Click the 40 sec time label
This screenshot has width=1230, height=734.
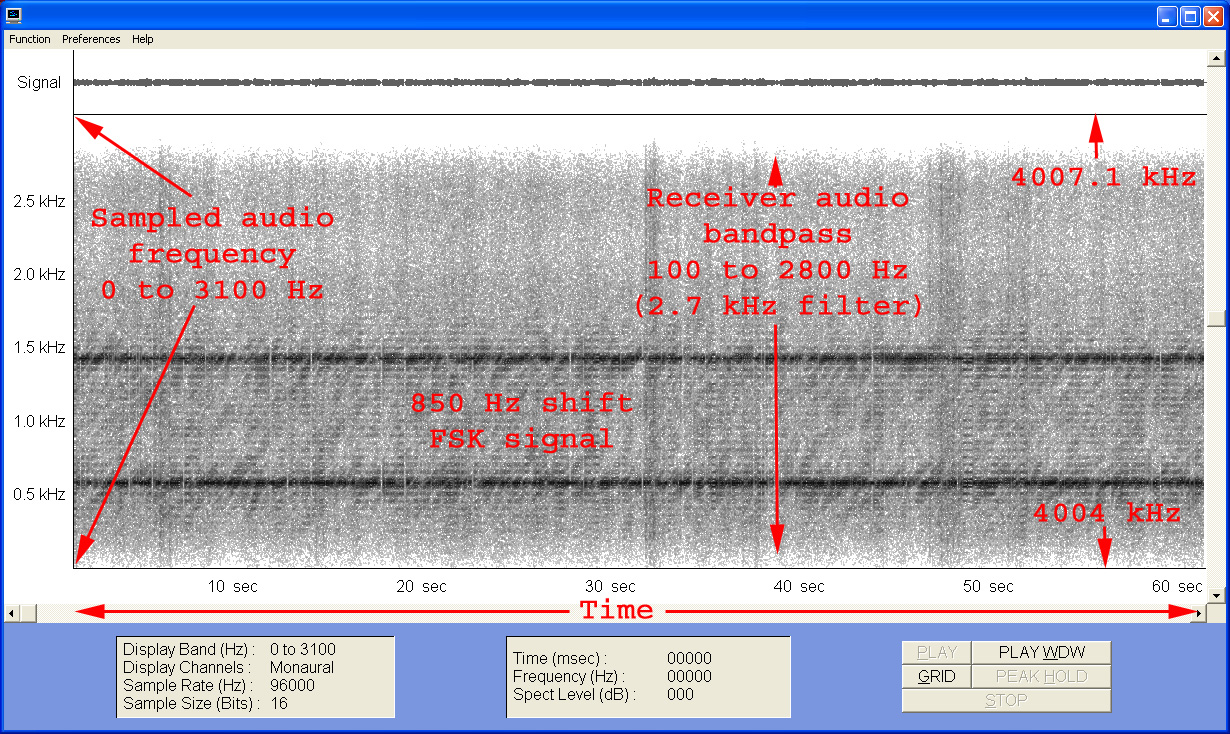click(799, 587)
